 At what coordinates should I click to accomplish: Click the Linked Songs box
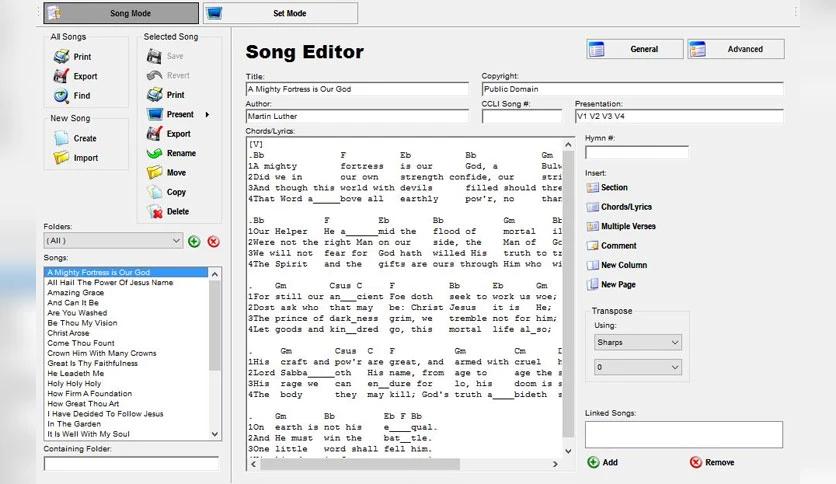(x=684, y=434)
